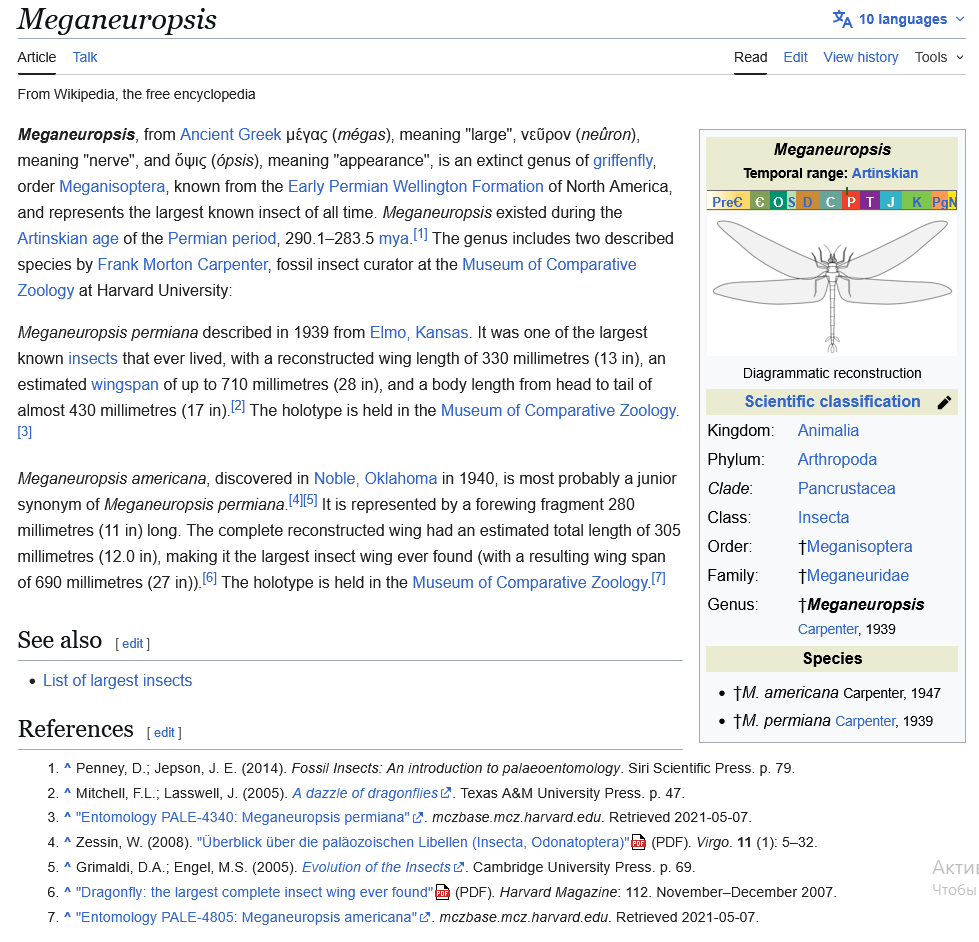The image size is (979, 942).
Task: Click citation [7] footnote link
Action: click(x=659, y=578)
